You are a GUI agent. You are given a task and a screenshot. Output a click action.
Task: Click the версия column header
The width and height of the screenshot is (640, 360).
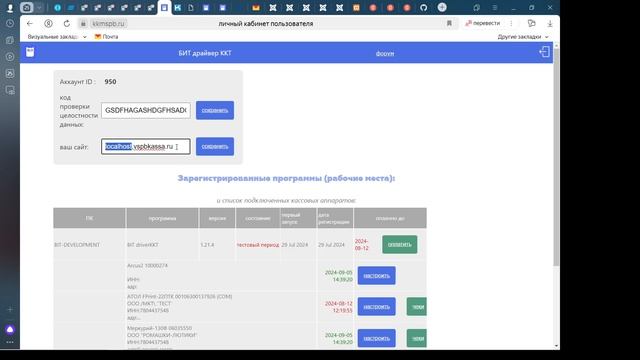(x=217, y=218)
